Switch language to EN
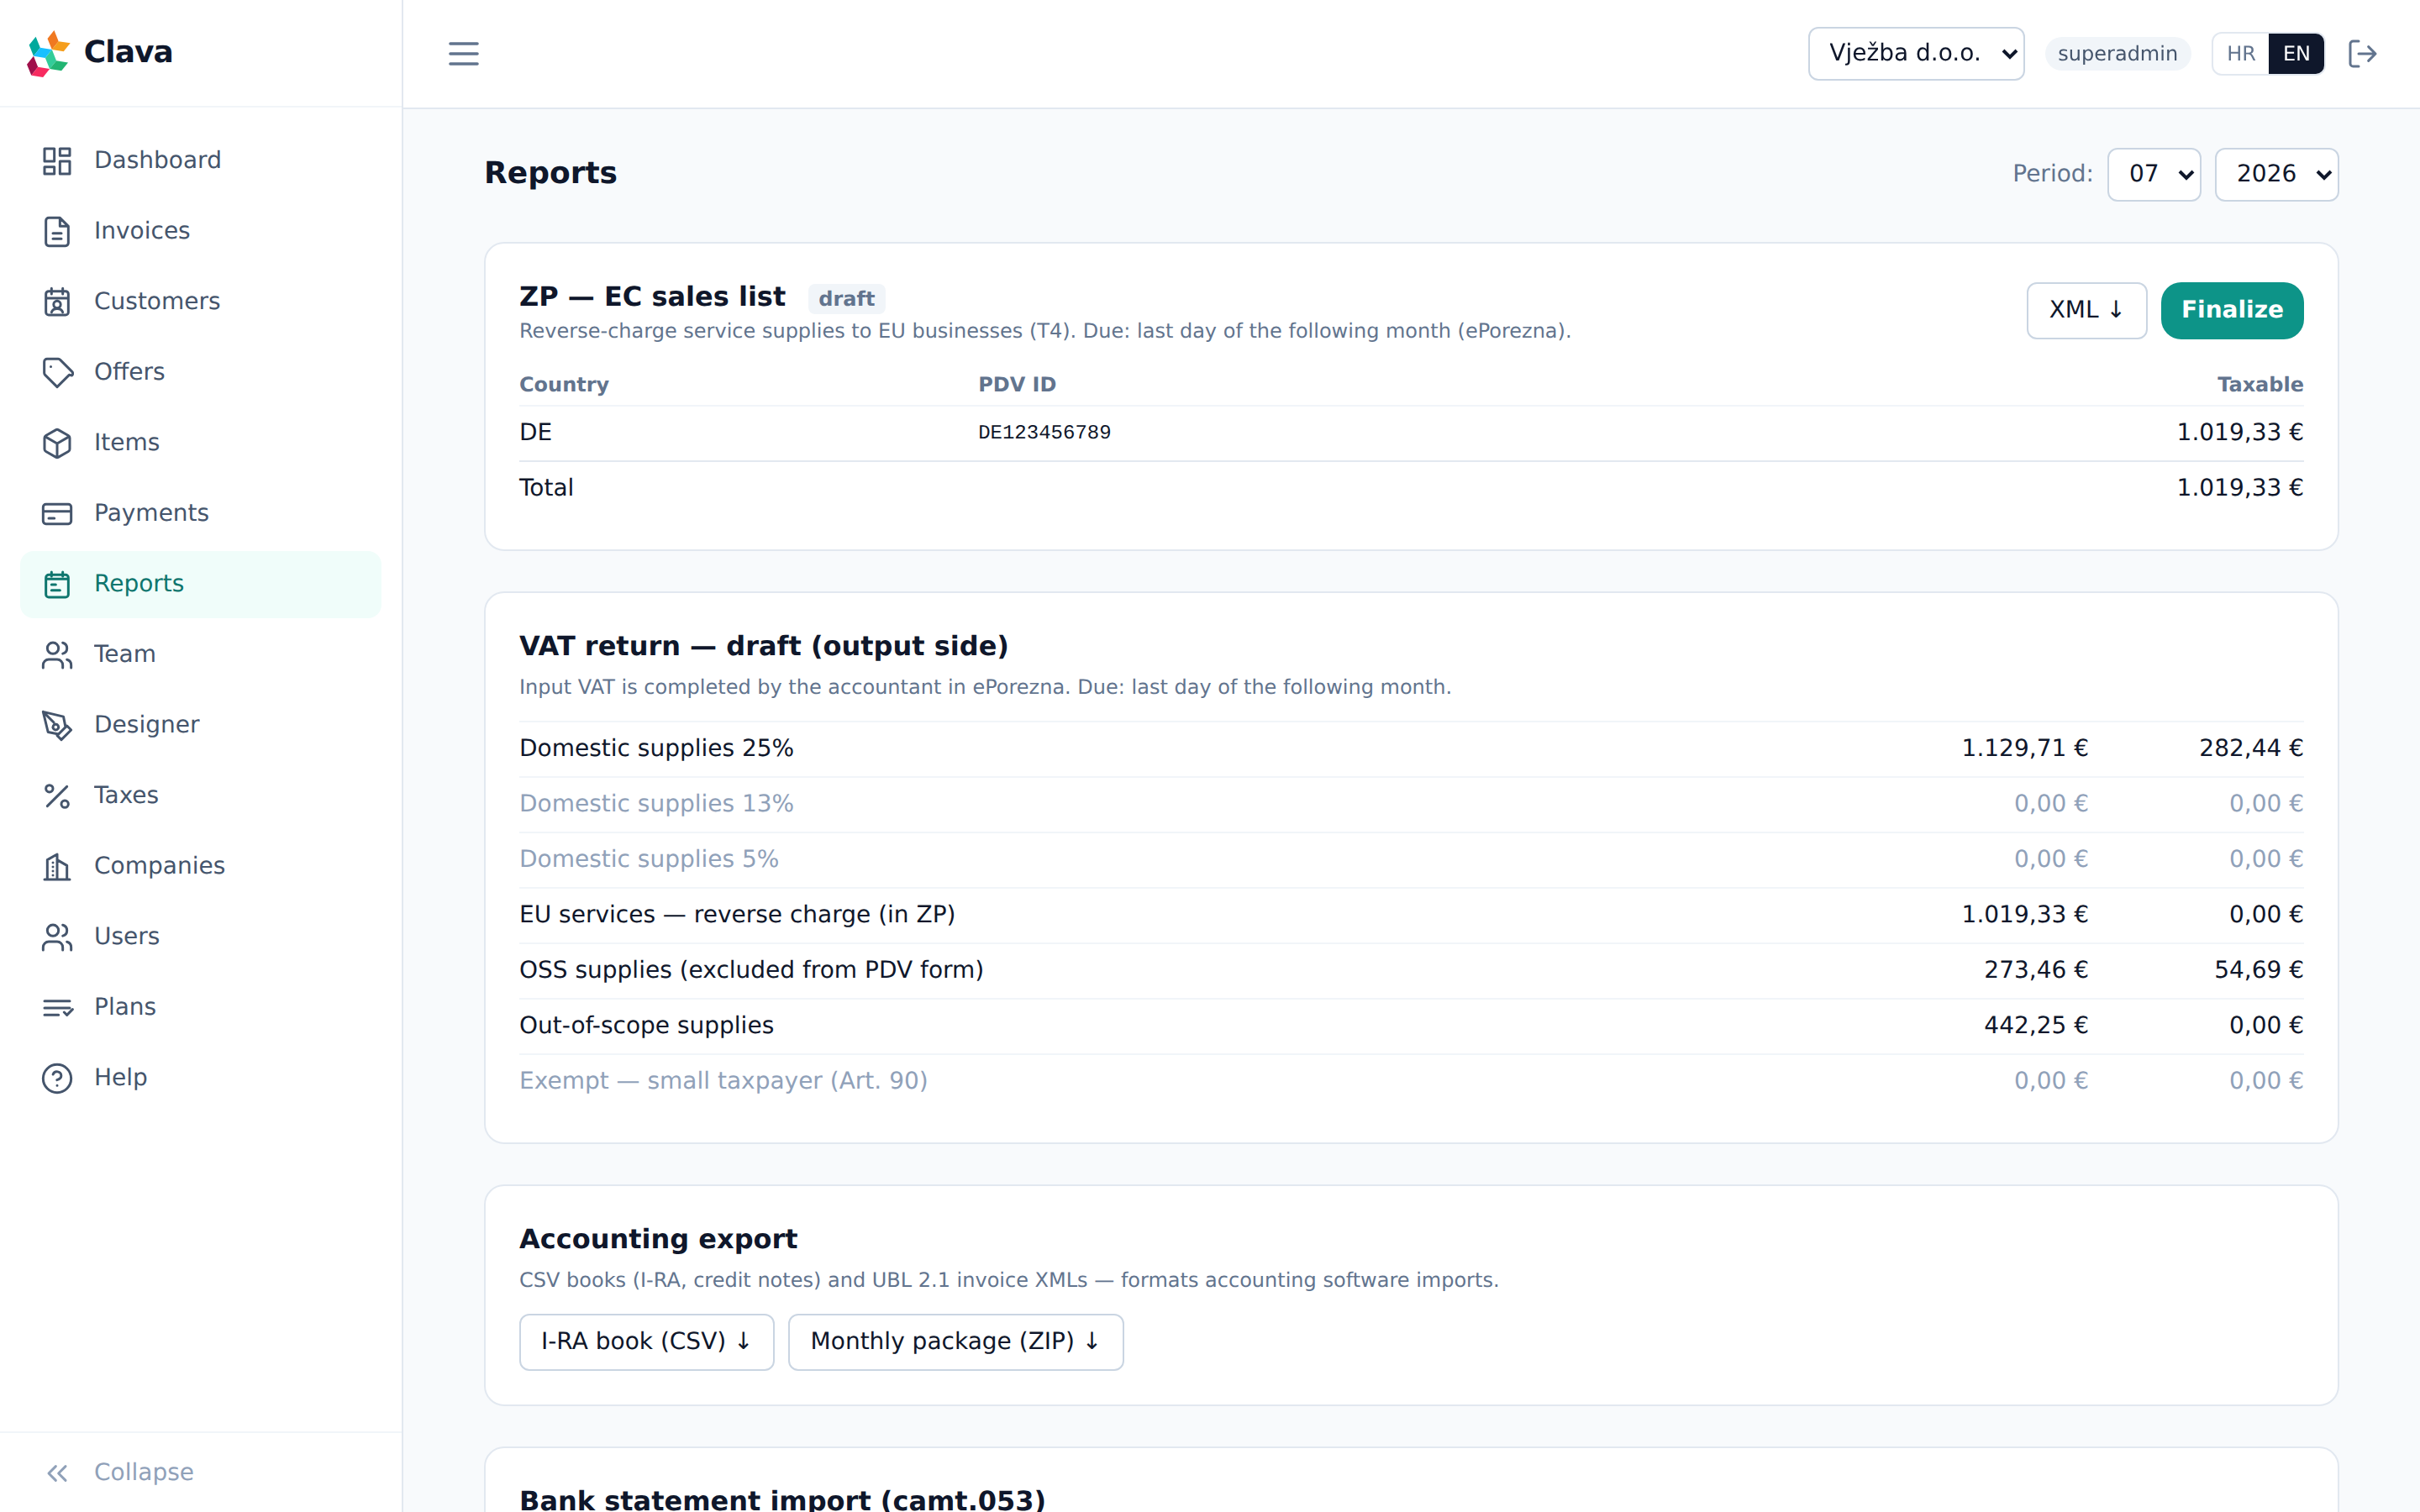Screen dimensions: 2420x1512 pos(2296,53)
